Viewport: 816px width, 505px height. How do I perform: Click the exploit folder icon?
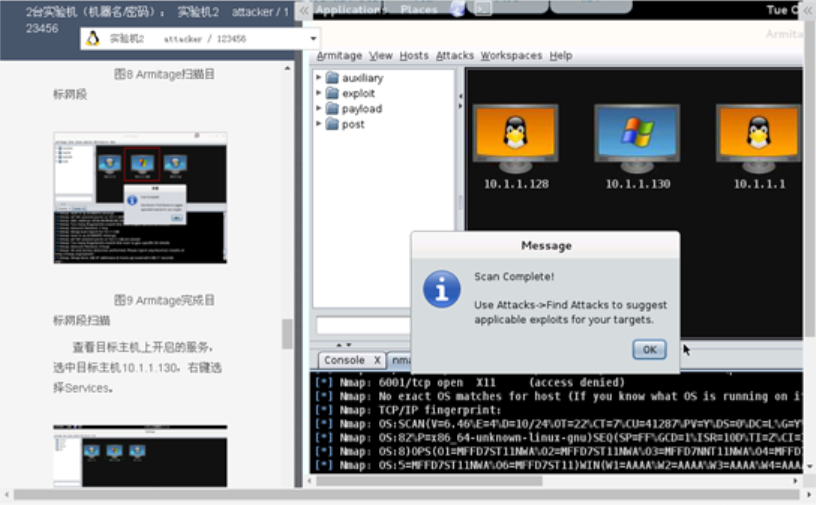point(332,93)
